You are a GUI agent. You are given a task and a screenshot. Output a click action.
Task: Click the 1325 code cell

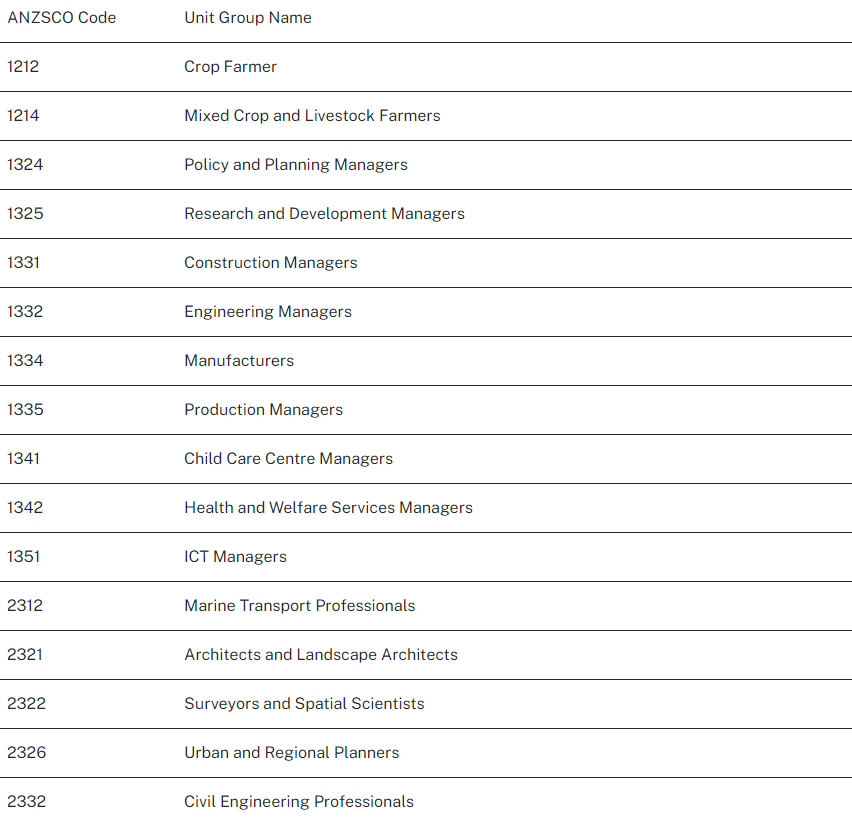click(25, 214)
